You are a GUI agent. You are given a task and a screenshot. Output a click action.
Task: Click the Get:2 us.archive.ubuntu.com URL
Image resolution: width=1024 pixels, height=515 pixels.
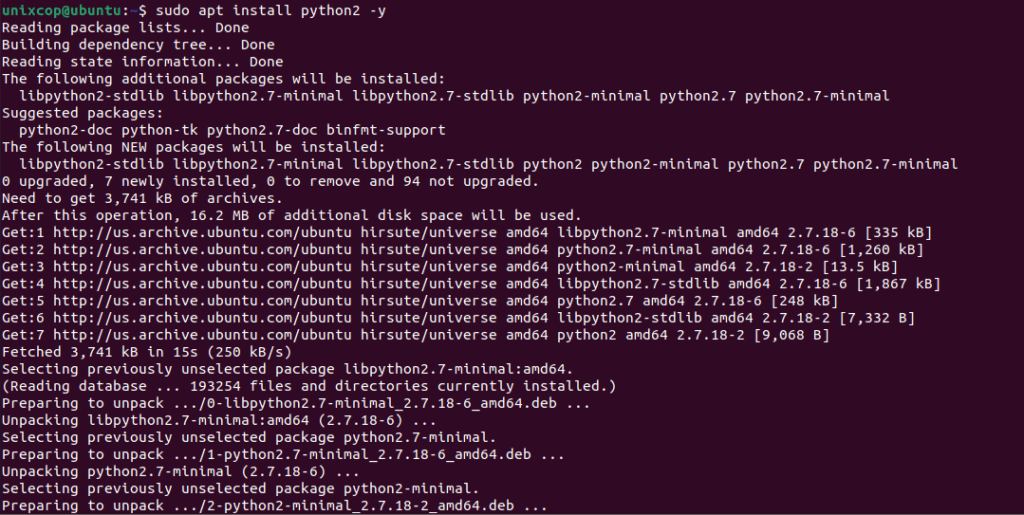click(202, 249)
